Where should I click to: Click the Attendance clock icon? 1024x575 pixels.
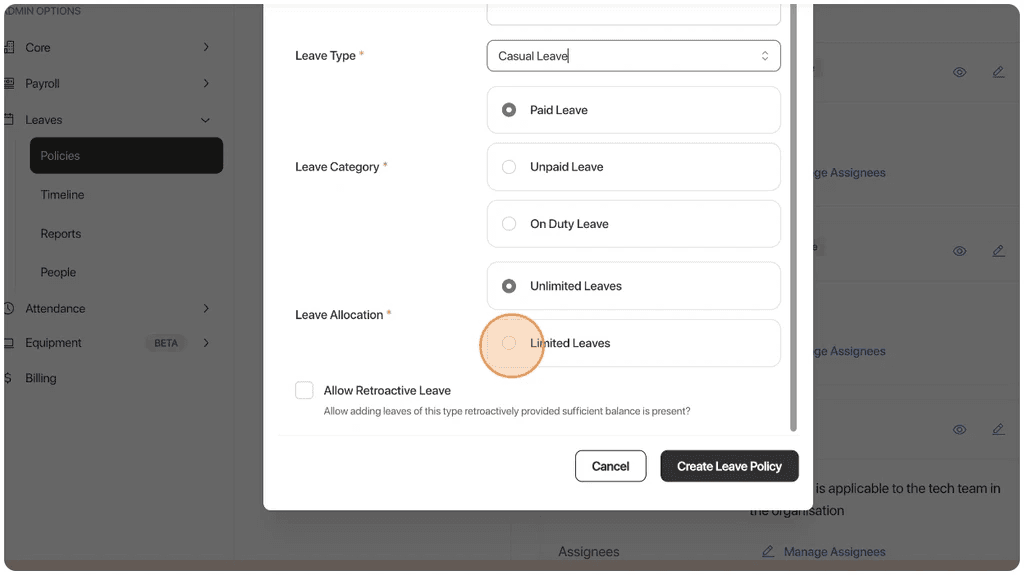9,308
